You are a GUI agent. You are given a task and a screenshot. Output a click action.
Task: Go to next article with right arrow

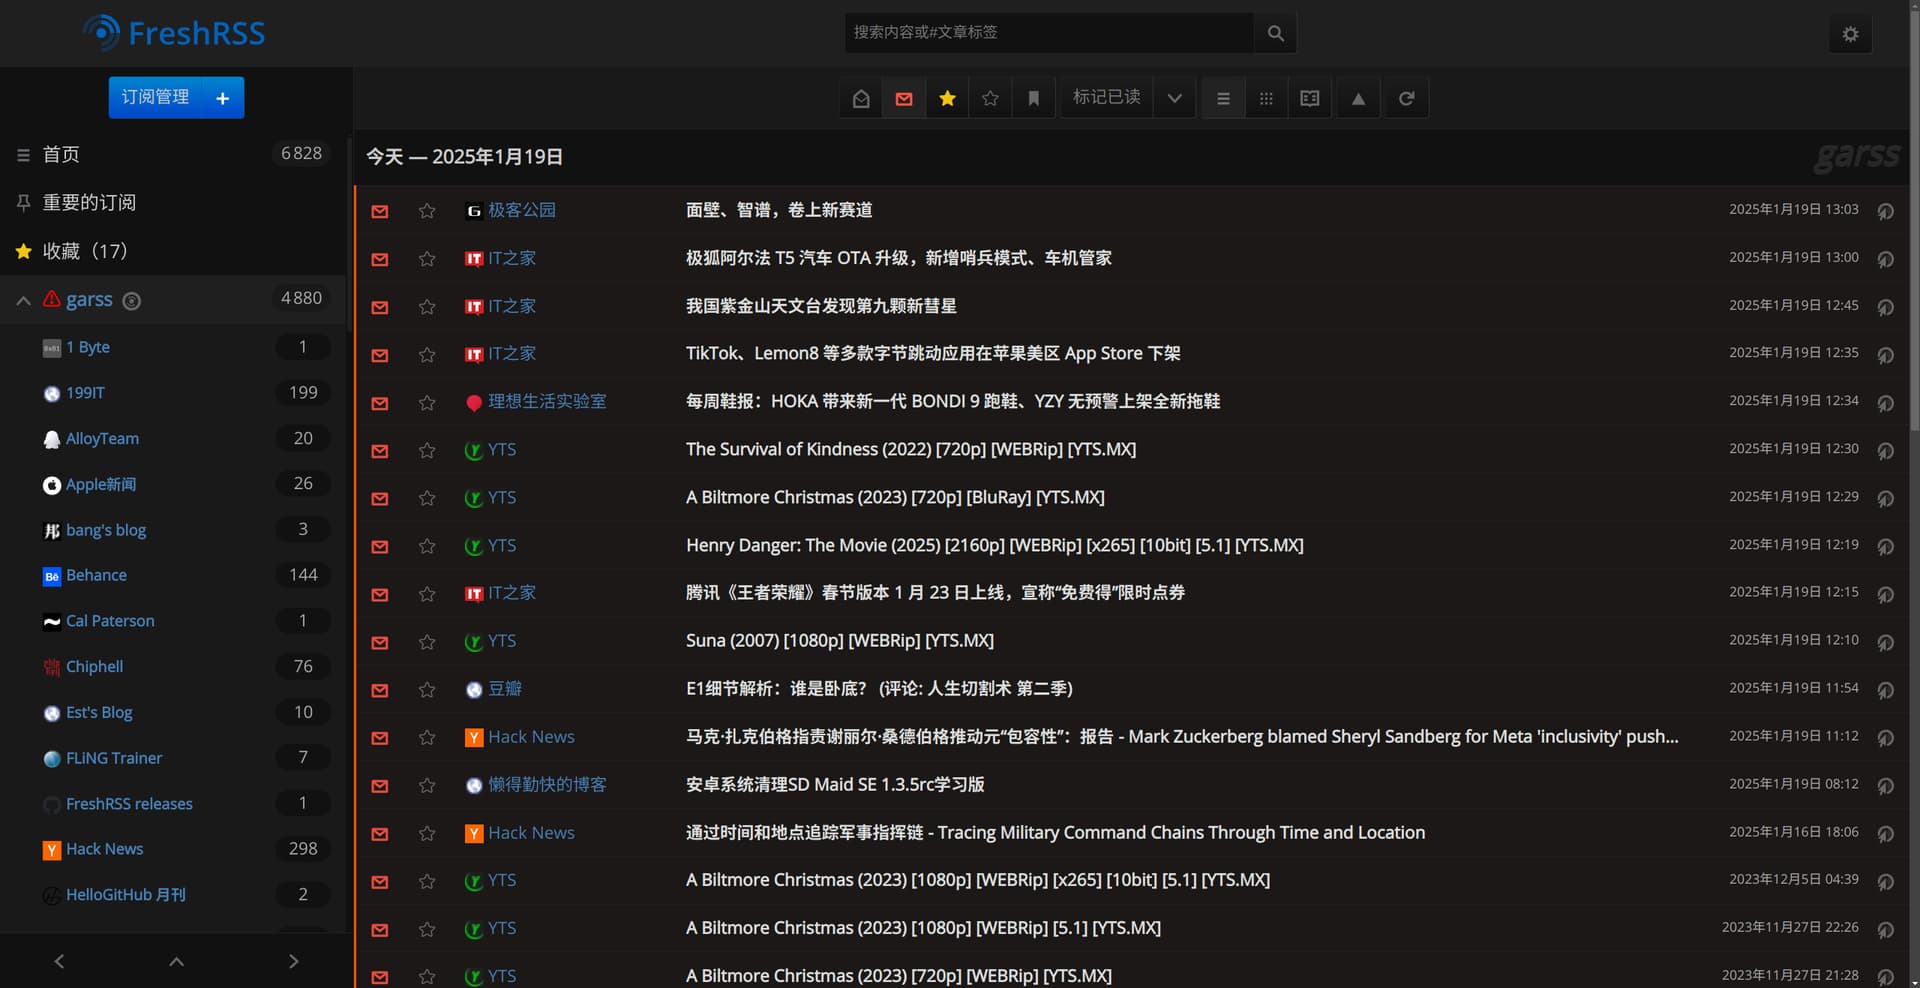click(x=293, y=961)
